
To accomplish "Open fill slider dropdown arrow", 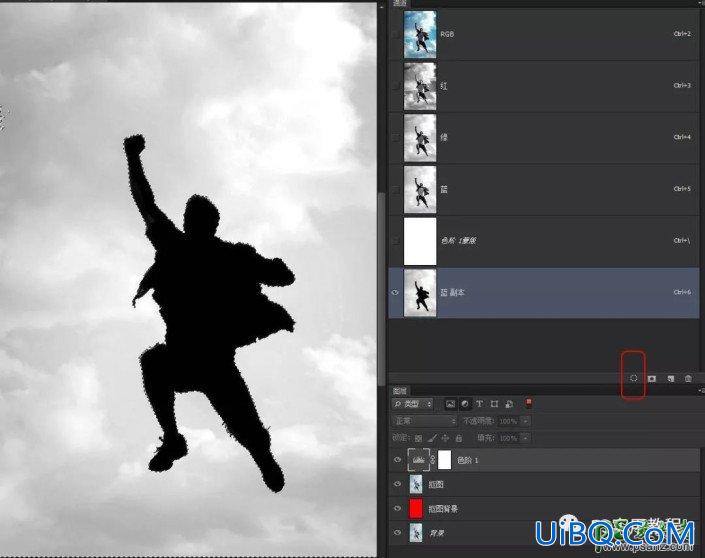I will [525, 437].
